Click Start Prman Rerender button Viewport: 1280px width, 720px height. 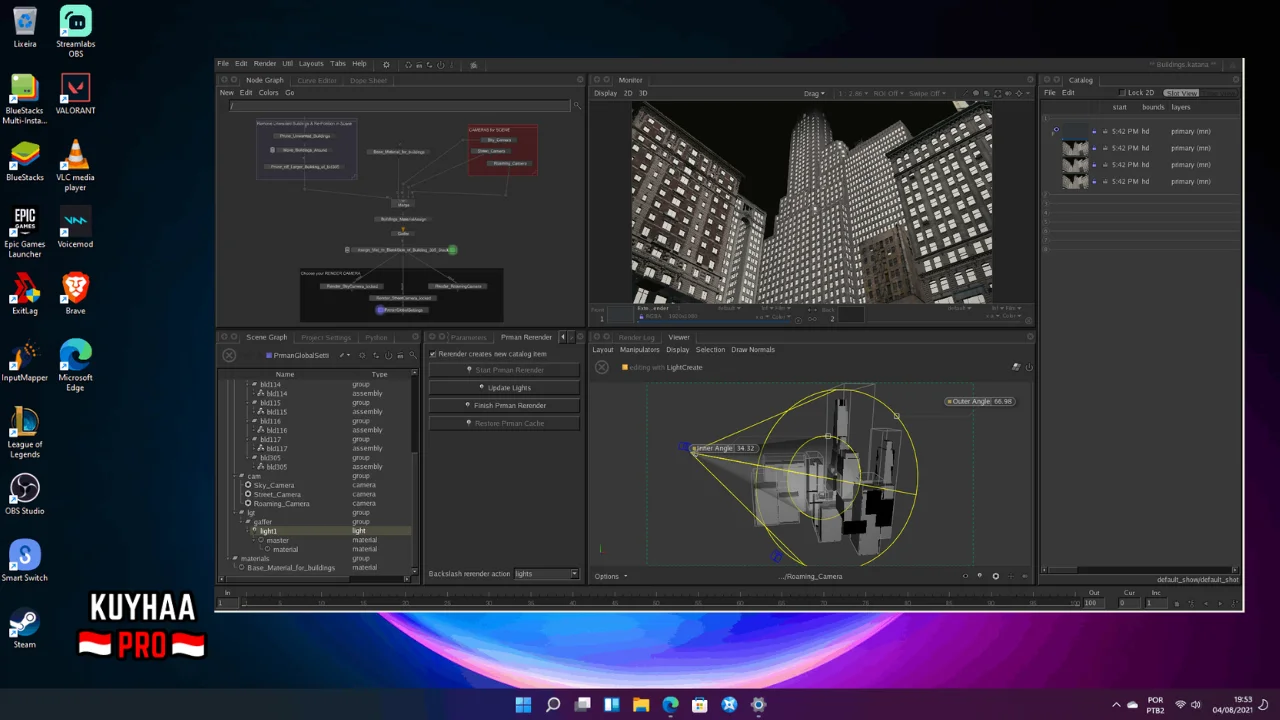pos(503,370)
